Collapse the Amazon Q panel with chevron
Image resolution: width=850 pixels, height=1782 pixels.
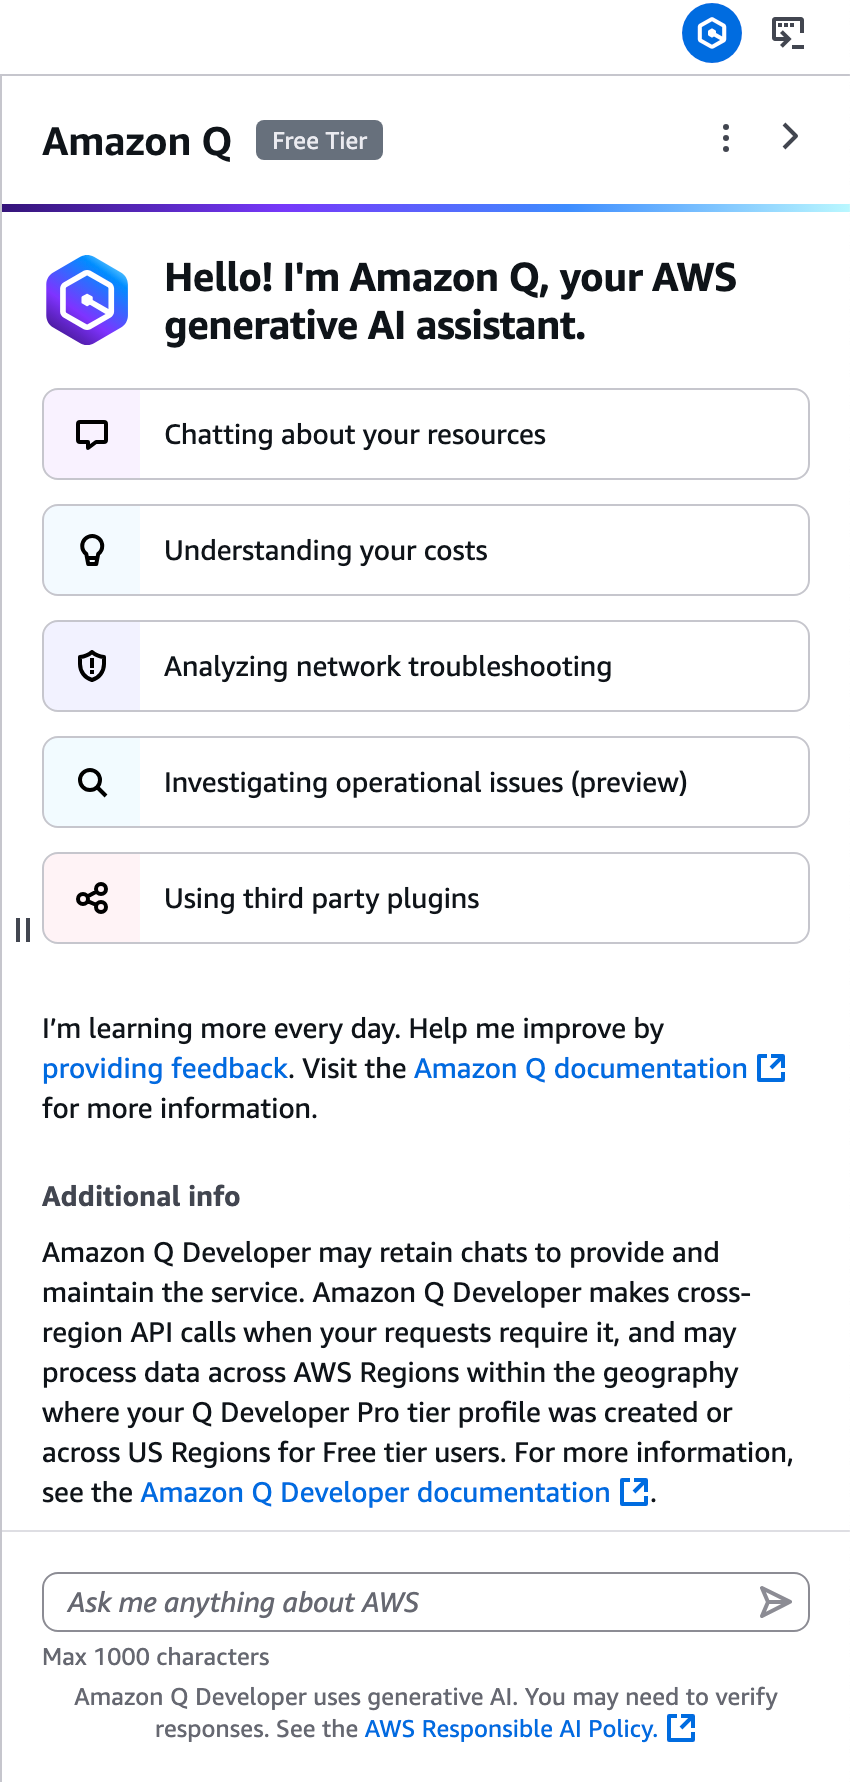point(790,137)
